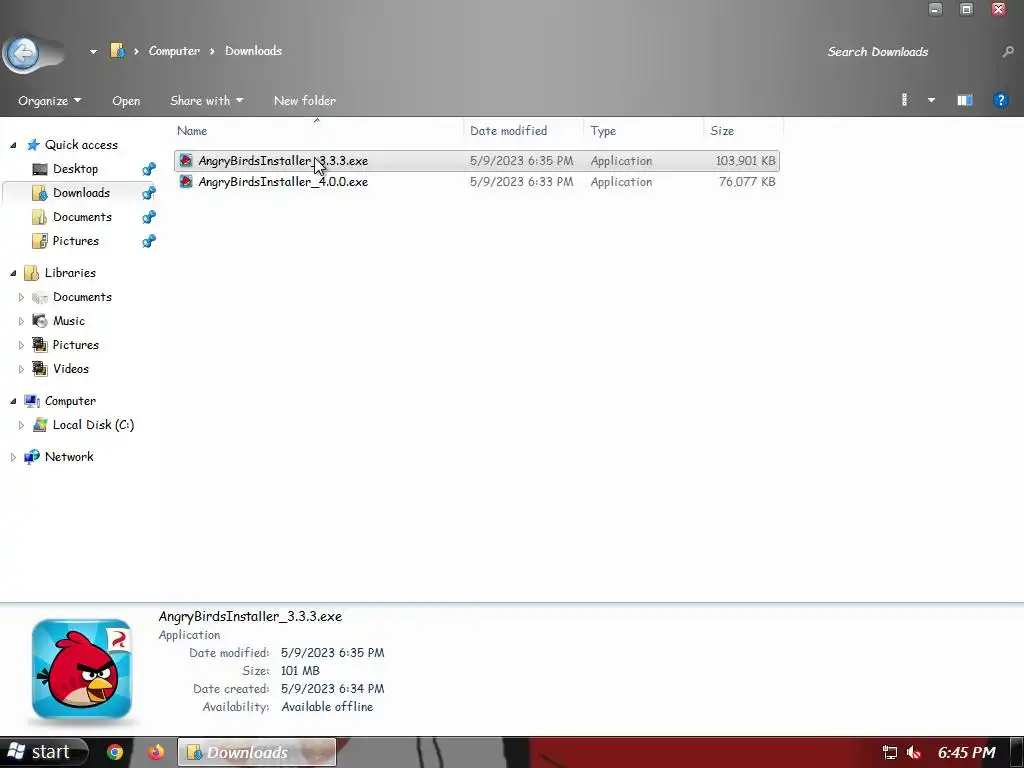Open Local Disk (C:)
The height and width of the screenshot is (768, 1024).
(x=93, y=425)
